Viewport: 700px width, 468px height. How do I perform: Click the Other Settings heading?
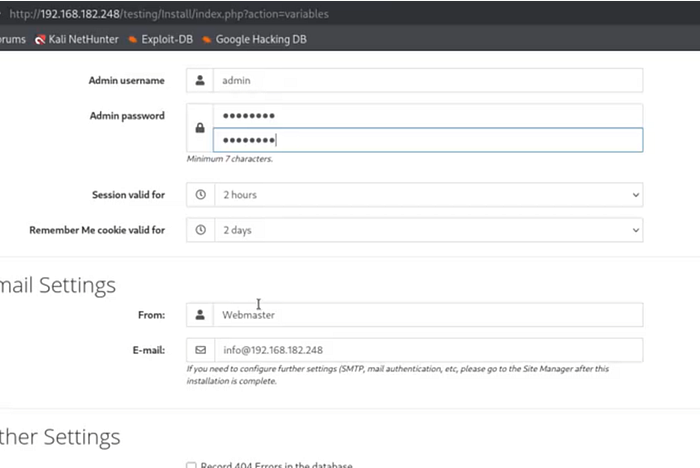pos(60,437)
